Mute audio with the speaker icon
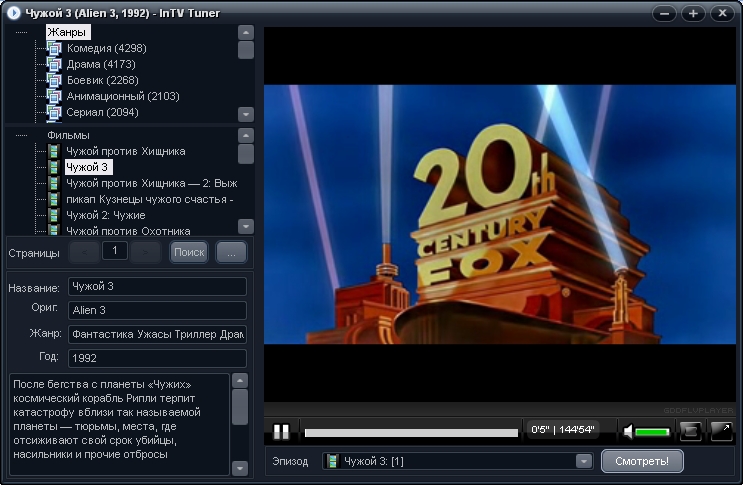Viewport: 743px width, 485px height. pos(628,431)
